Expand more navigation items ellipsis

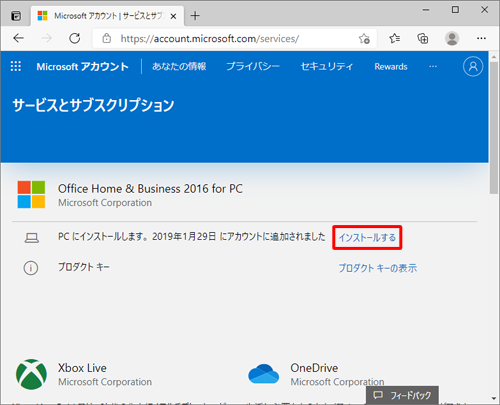click(x=433, y=66)
